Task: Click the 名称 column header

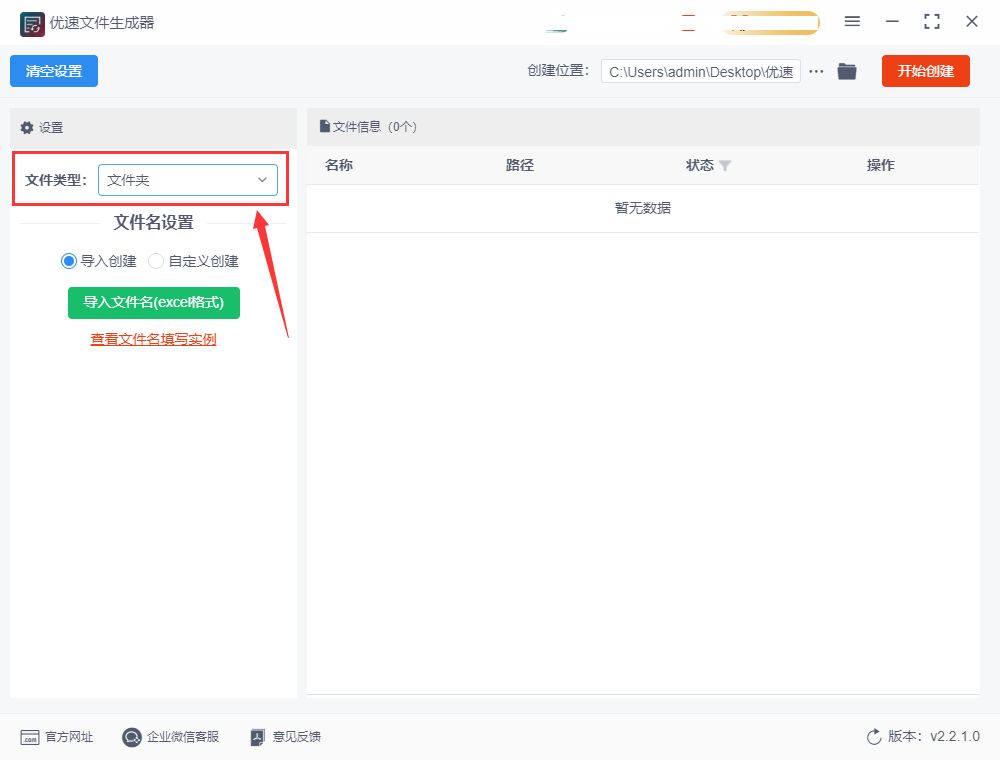Action: click(x=339, y=165)
